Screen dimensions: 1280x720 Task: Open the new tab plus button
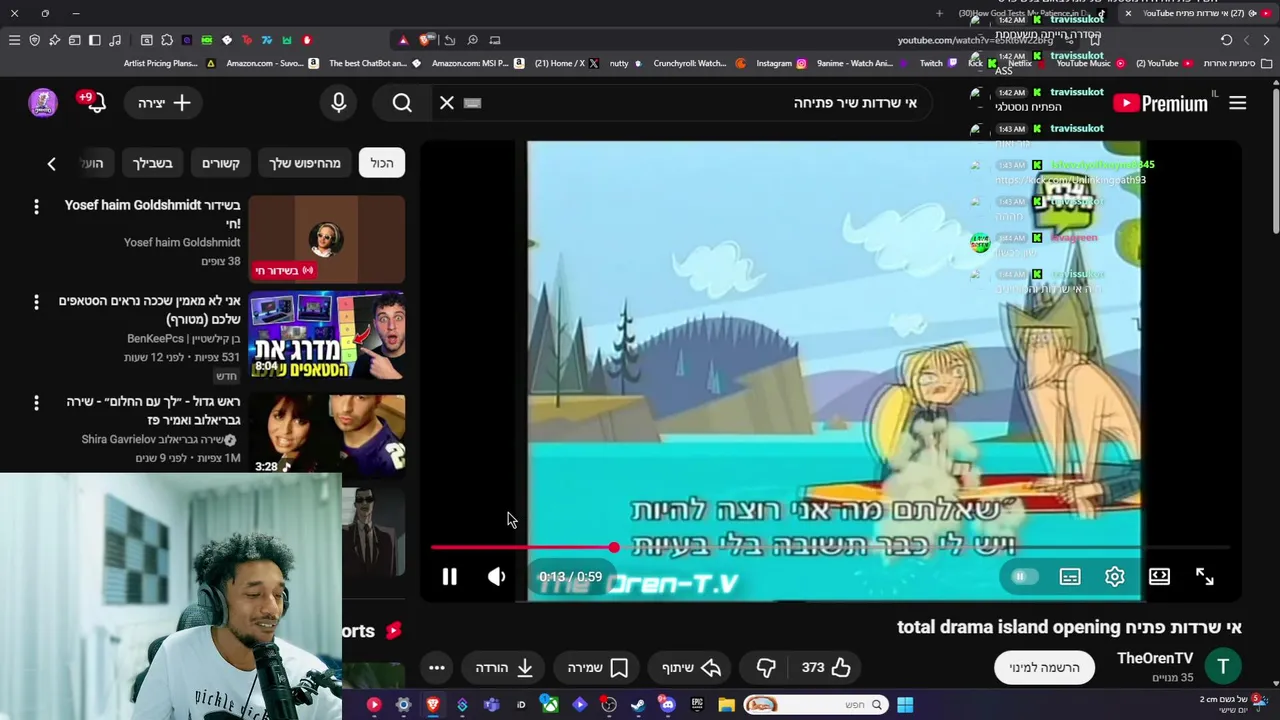click(939, 13)
